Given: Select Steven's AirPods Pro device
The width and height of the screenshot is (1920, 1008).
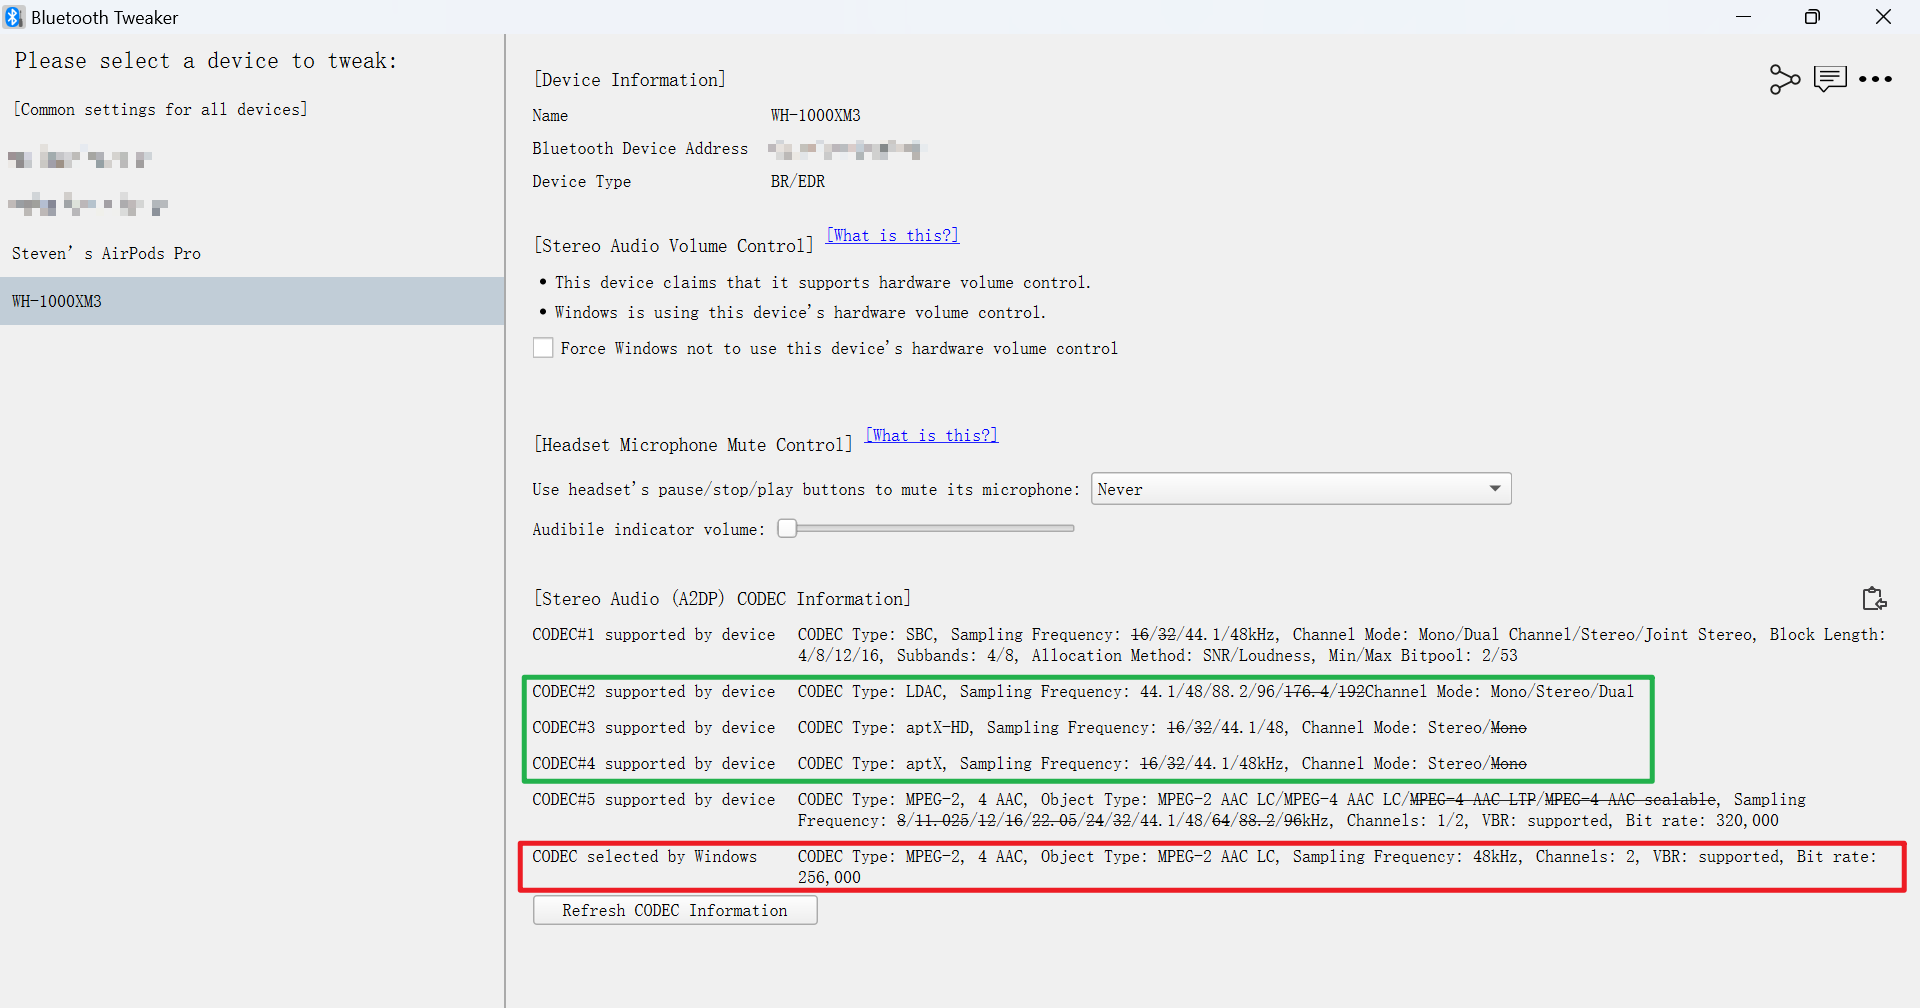Looking at the screenshot, I should (x=106, y=253).
